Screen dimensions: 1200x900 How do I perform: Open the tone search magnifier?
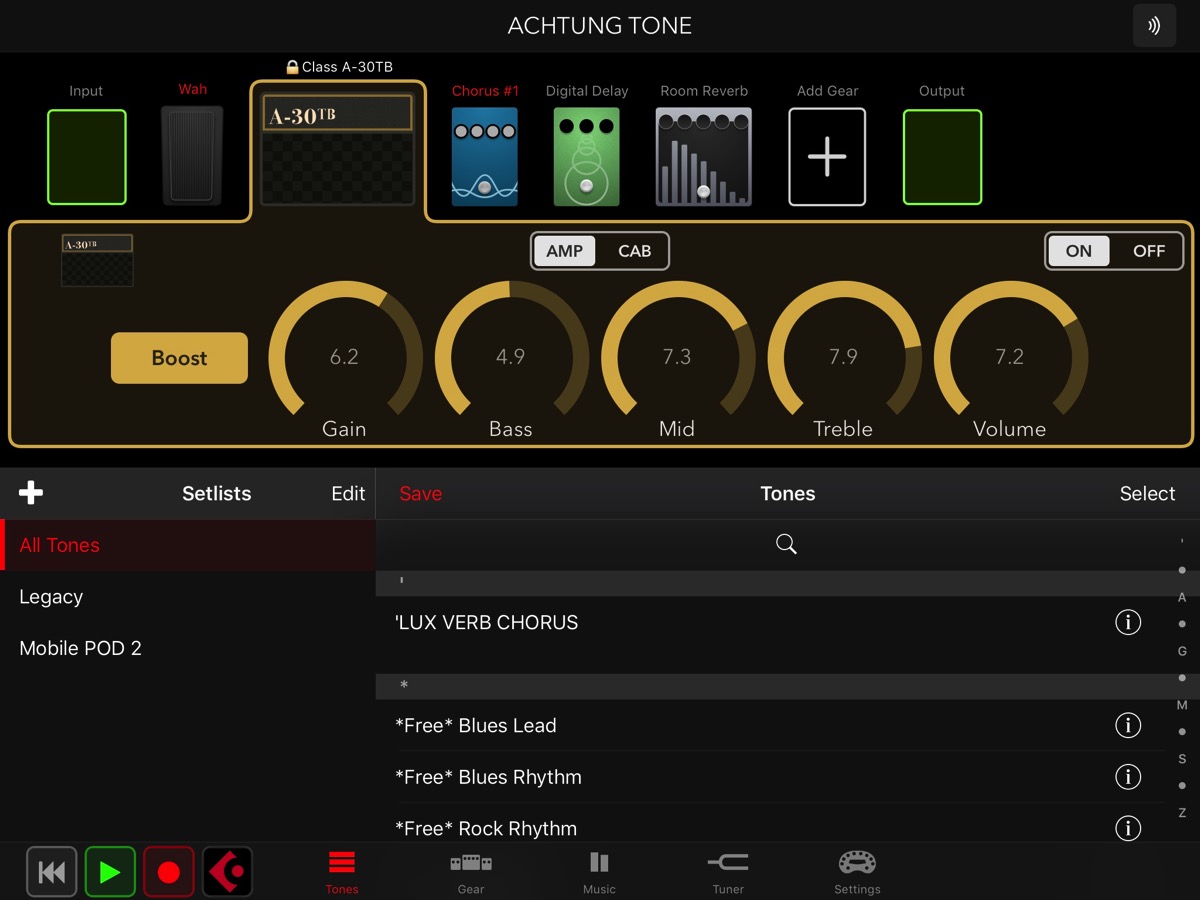787,544
